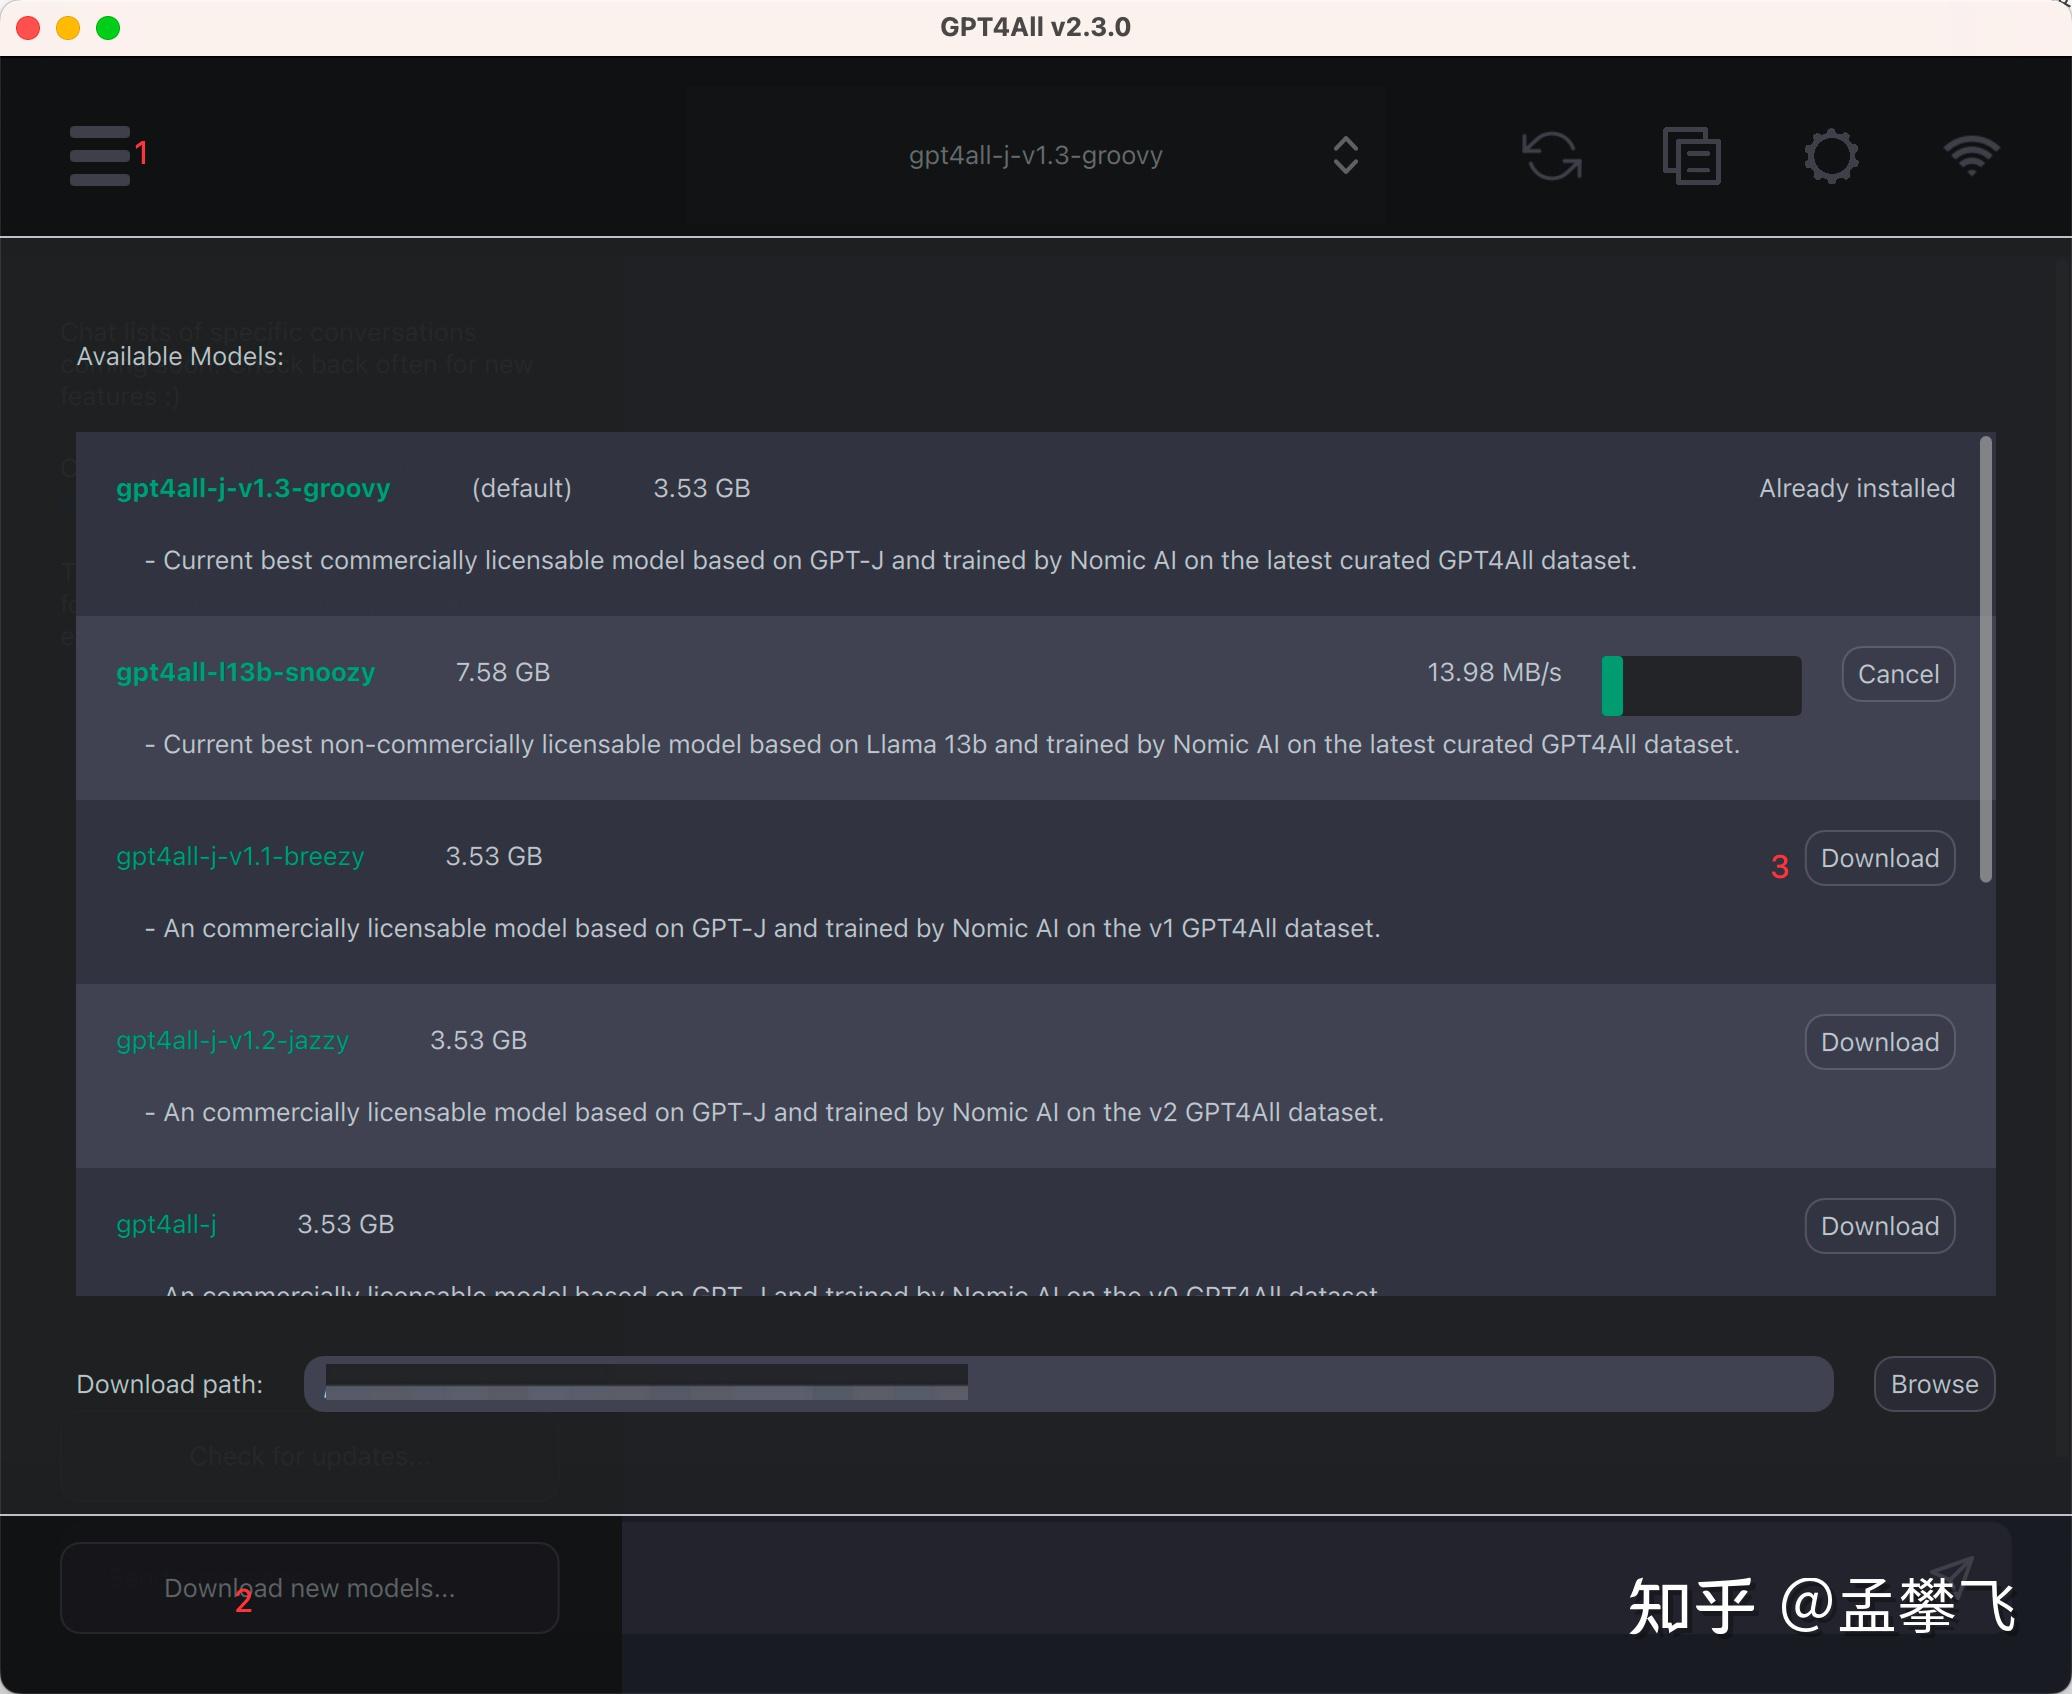Click Browse to change the download path
Image resolution: width=2072 pixels, height=1694 pixels.
coord(1933,1384)
